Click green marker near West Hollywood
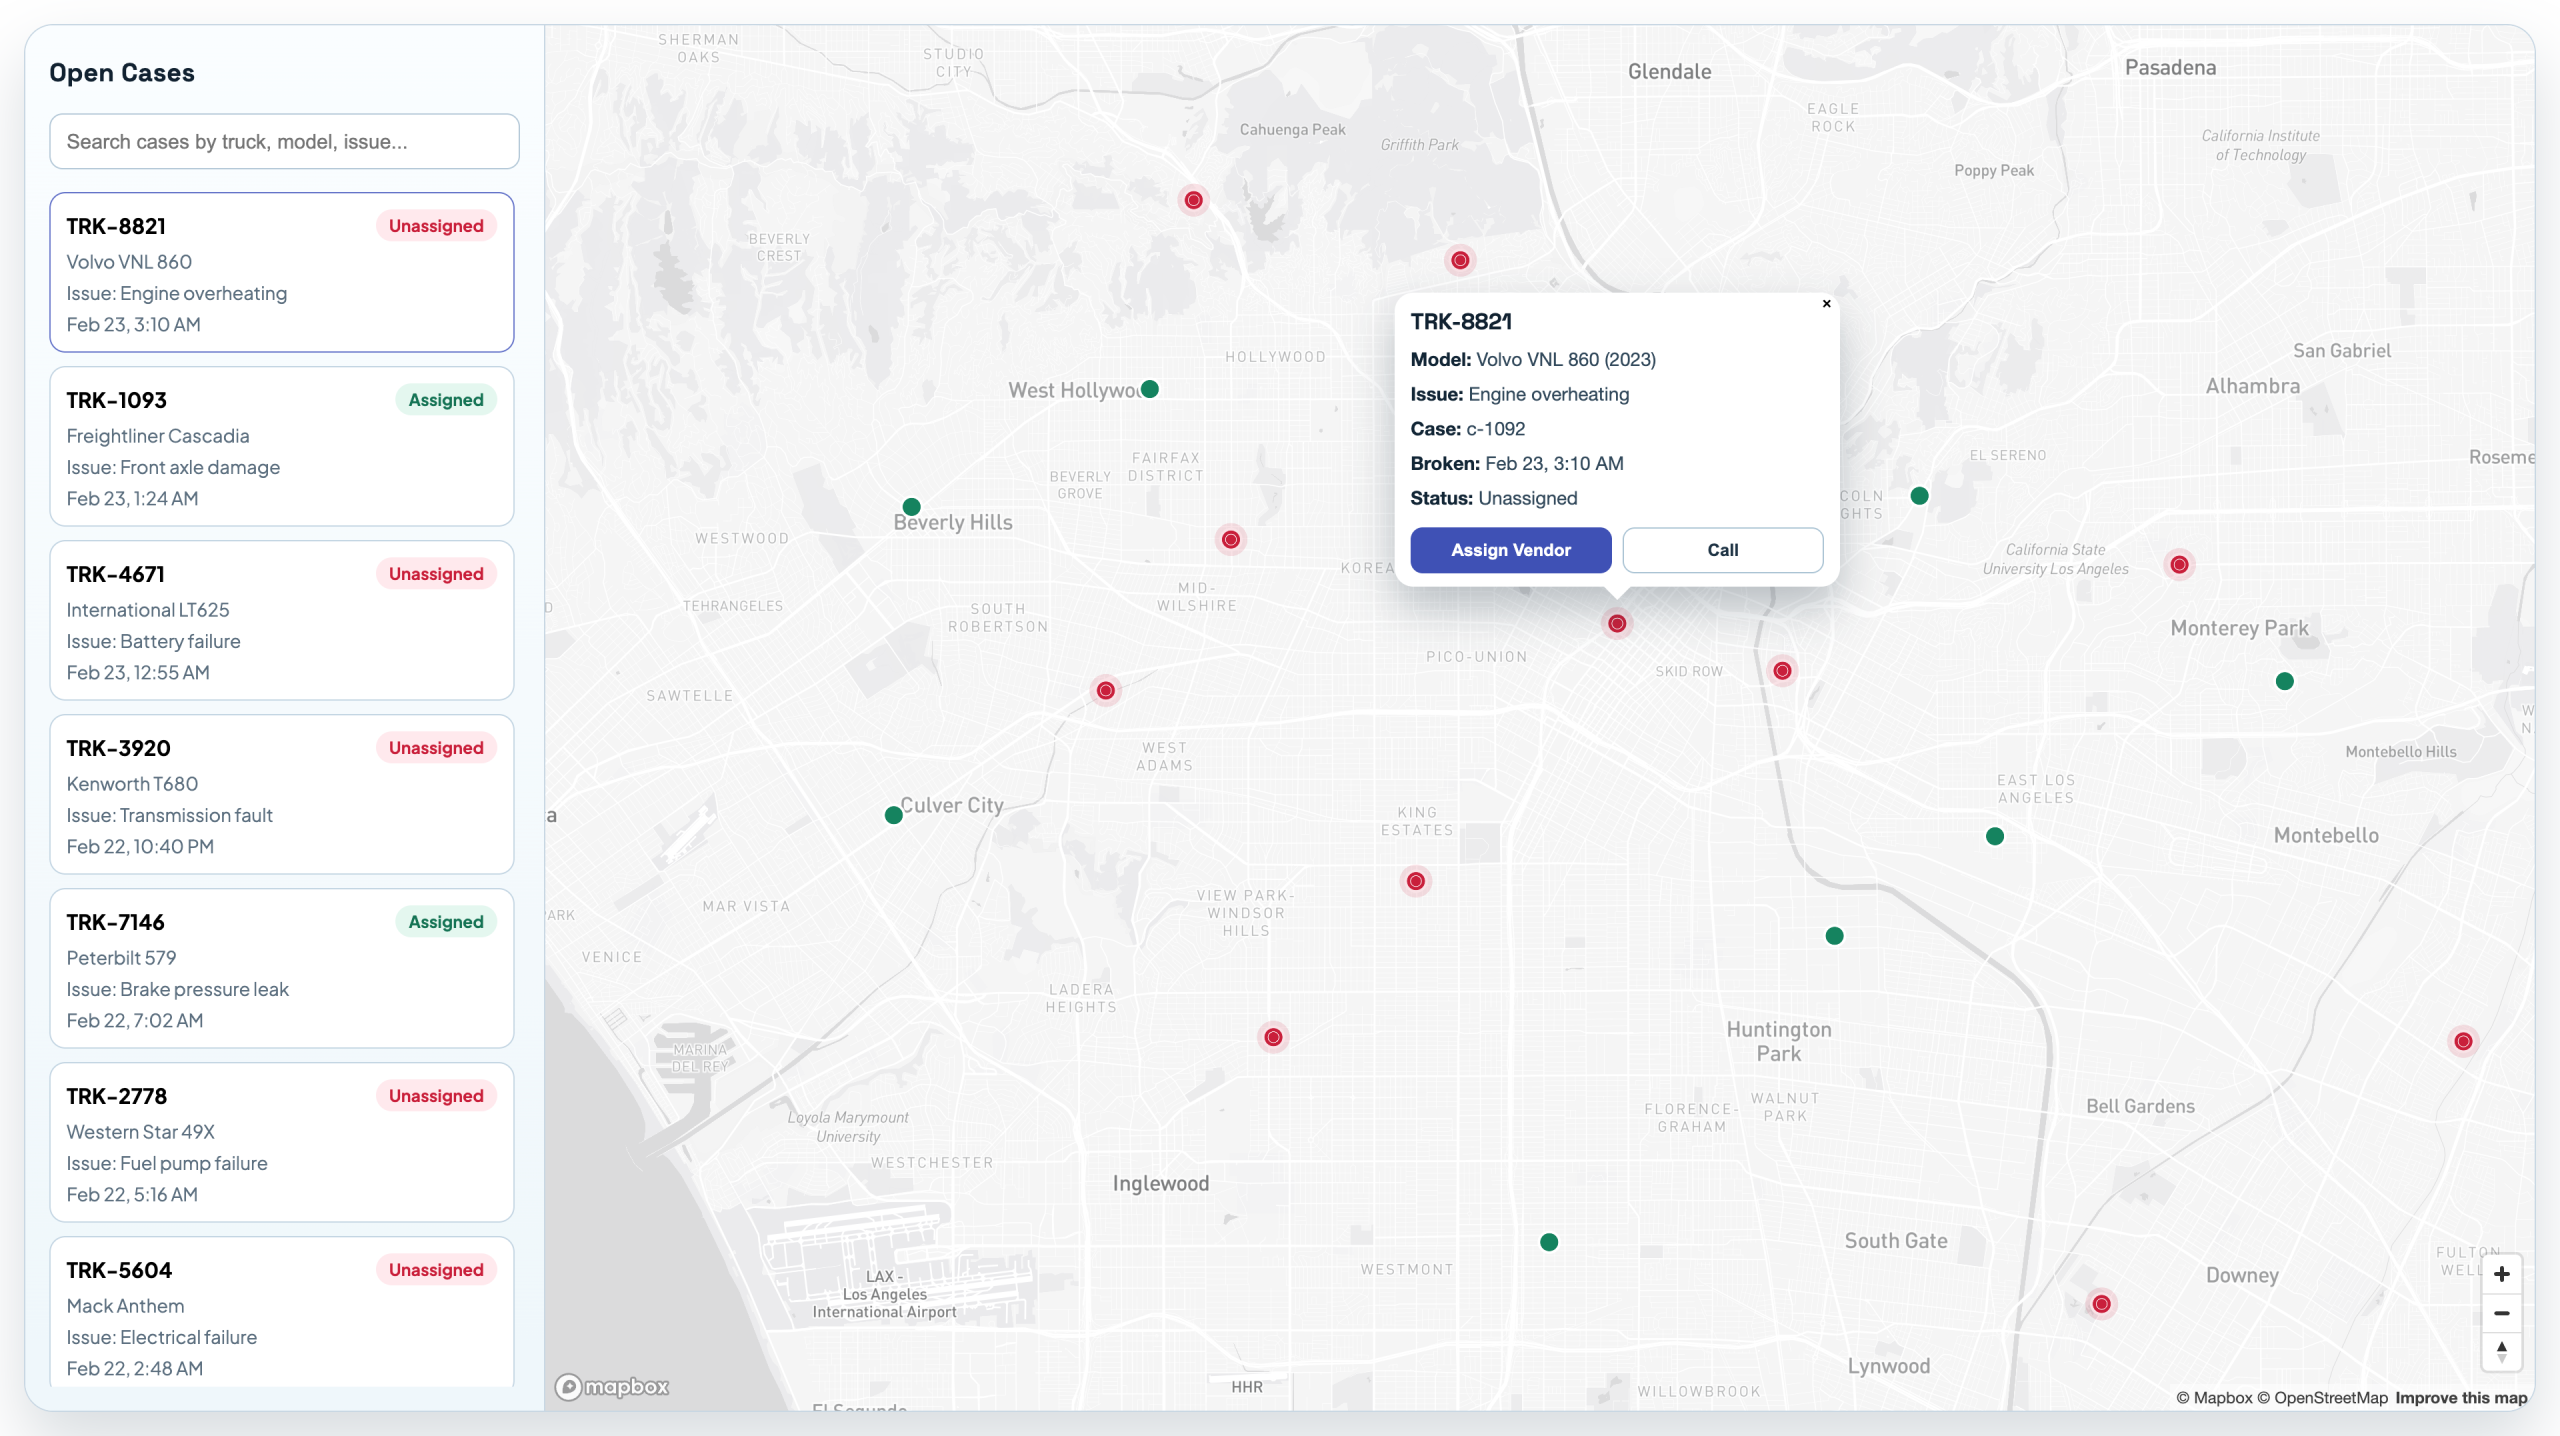 [1150, 389]
